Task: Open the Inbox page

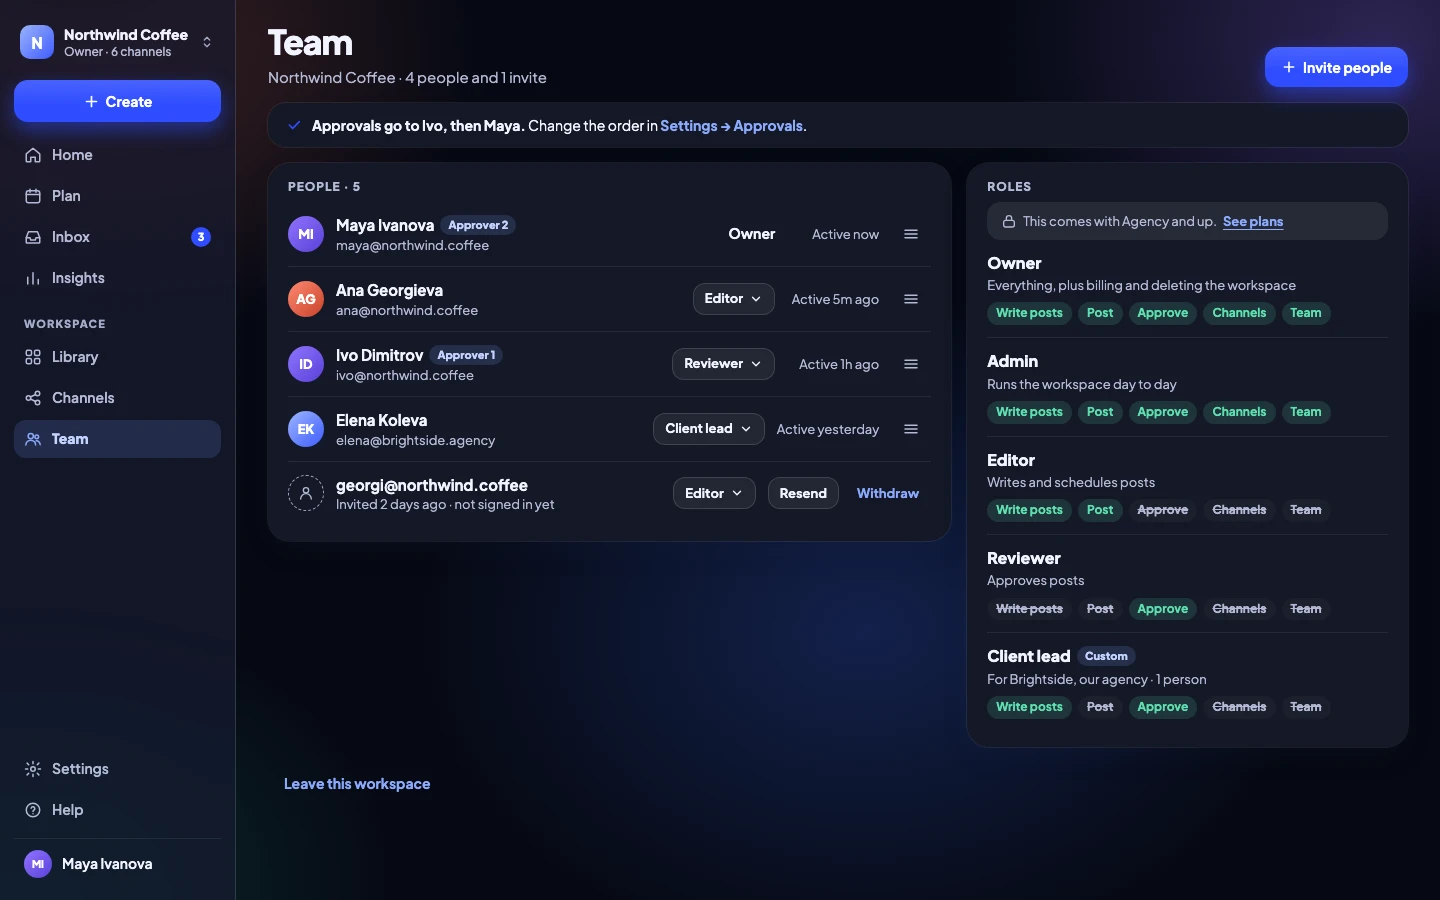Action: coord(117,237)
